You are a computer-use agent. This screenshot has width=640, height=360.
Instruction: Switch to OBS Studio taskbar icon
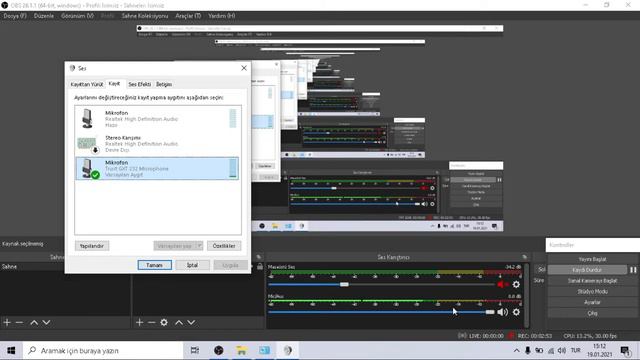[x=219, y=351]
